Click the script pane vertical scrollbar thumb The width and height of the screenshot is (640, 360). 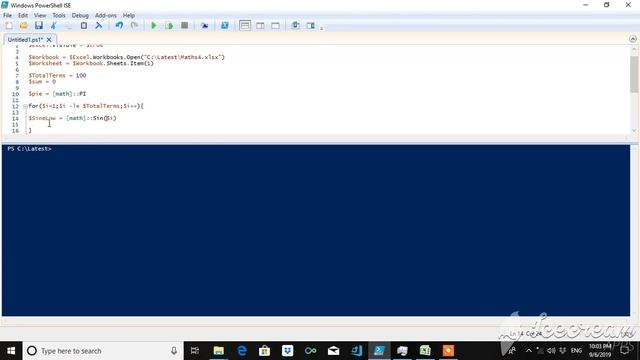tap(634, 74)
